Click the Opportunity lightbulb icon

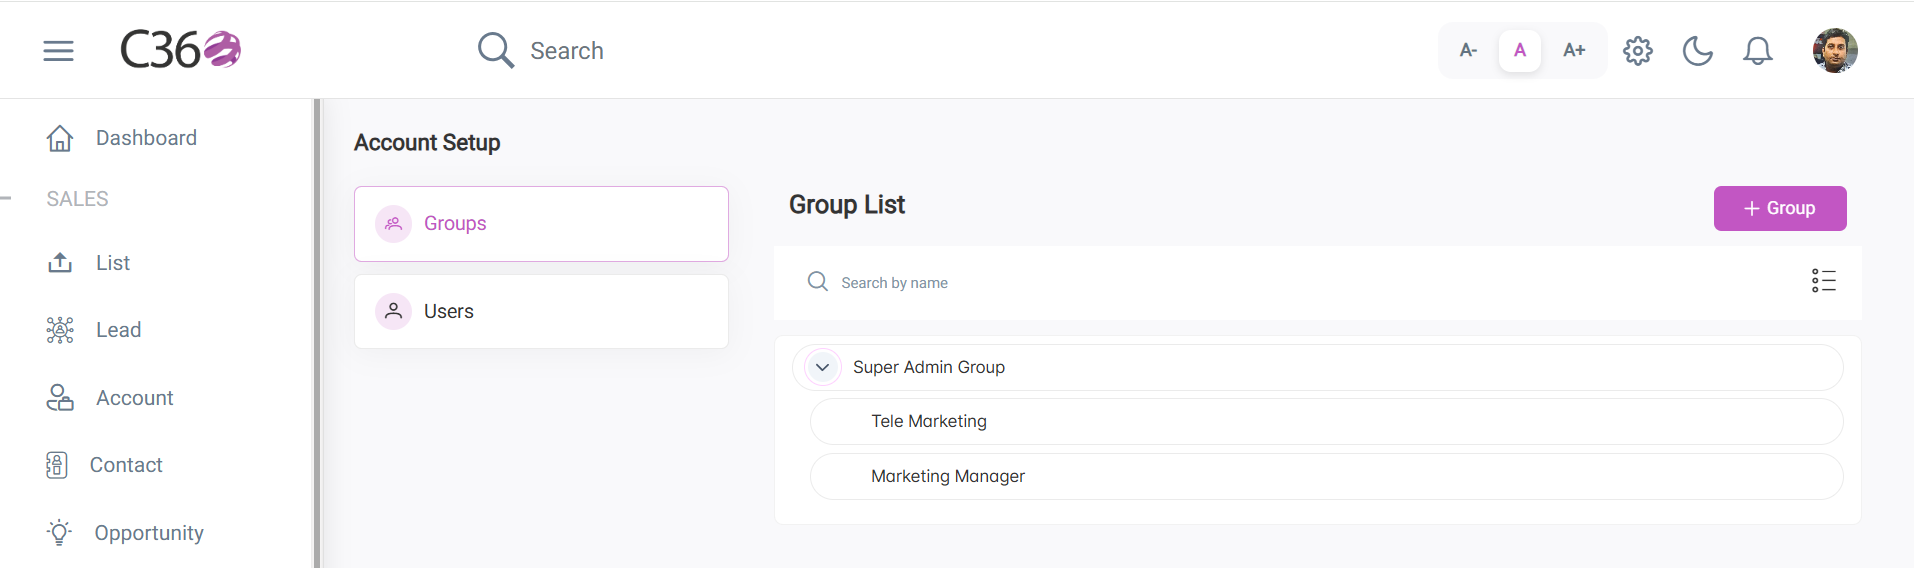tap(60, 532)
